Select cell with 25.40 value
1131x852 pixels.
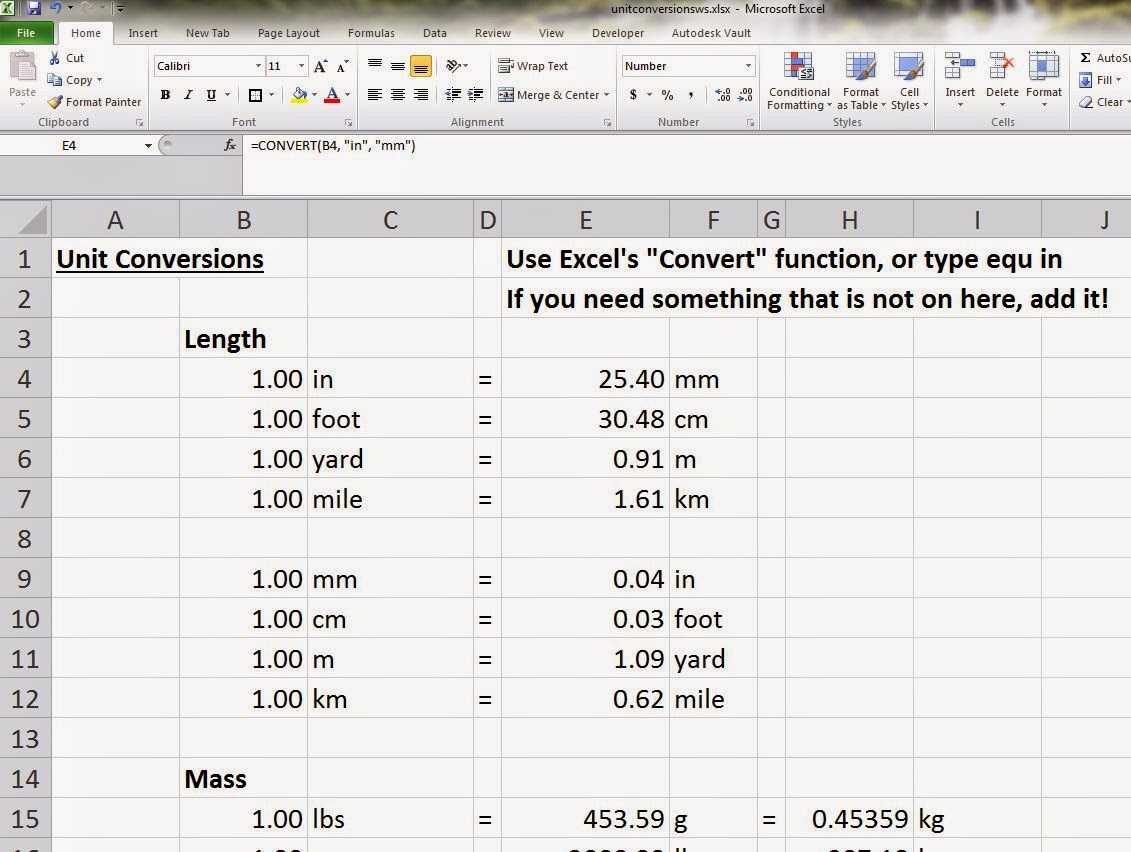(586, 379)
